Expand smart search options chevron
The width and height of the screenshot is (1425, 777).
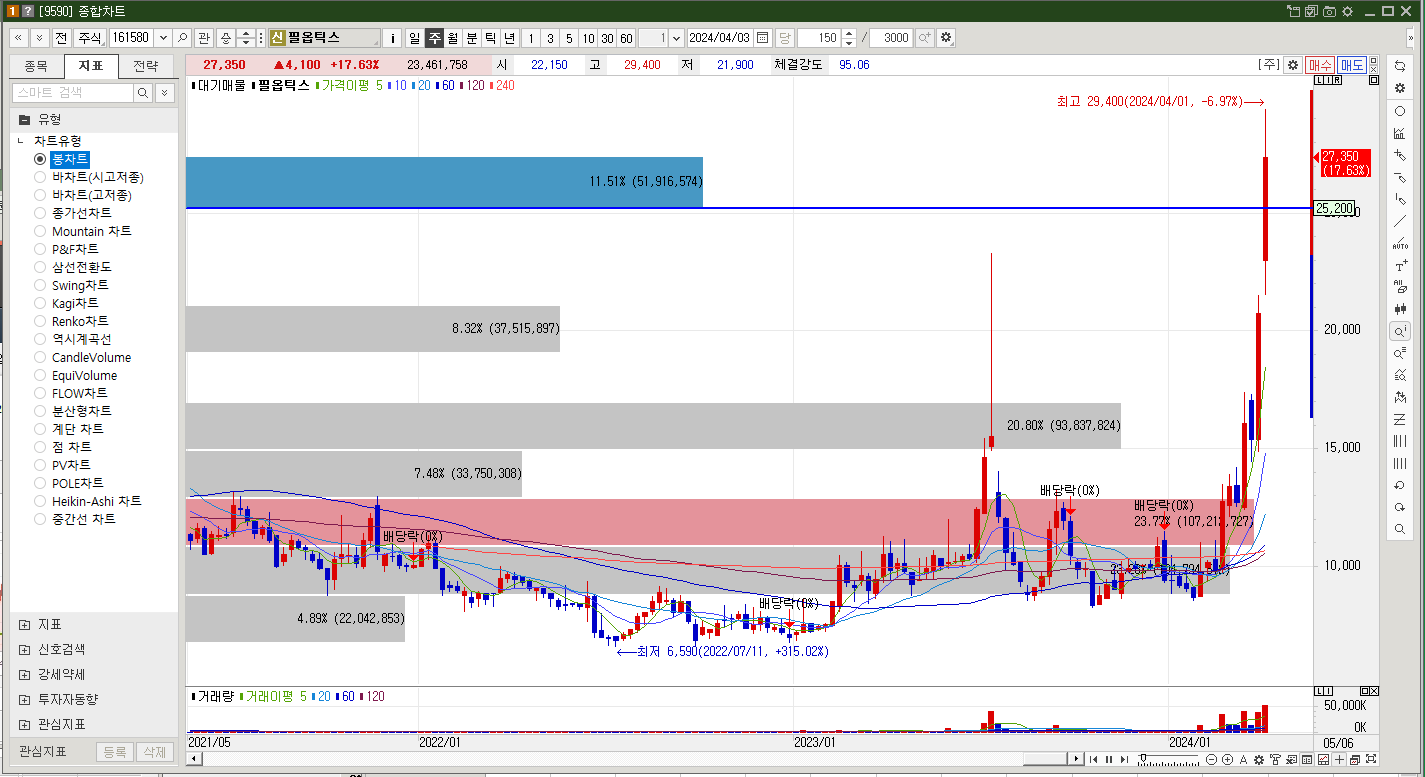(165, 92)
